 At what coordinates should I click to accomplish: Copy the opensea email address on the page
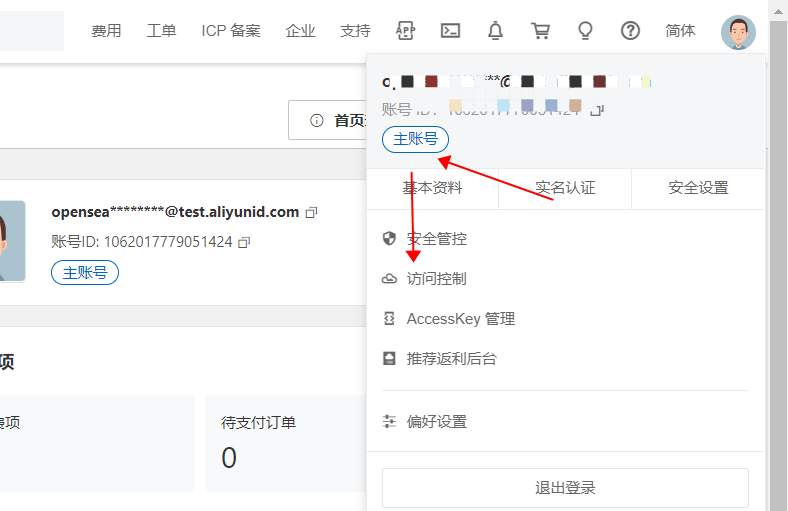pos(312,213)
